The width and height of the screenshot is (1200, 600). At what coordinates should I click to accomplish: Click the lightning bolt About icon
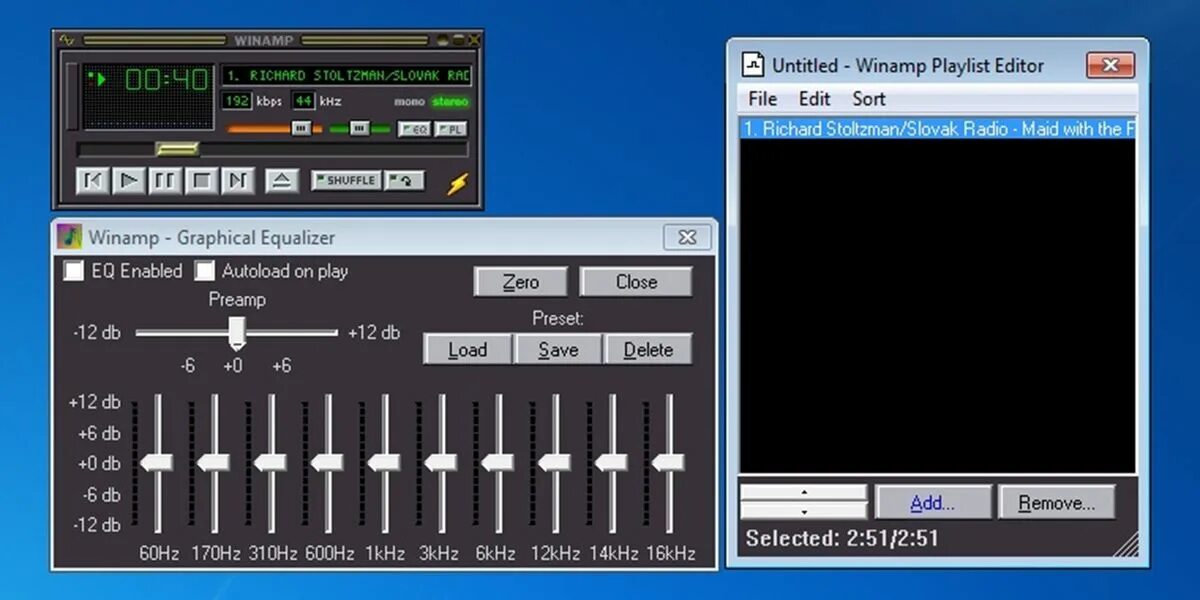(457, 184)
